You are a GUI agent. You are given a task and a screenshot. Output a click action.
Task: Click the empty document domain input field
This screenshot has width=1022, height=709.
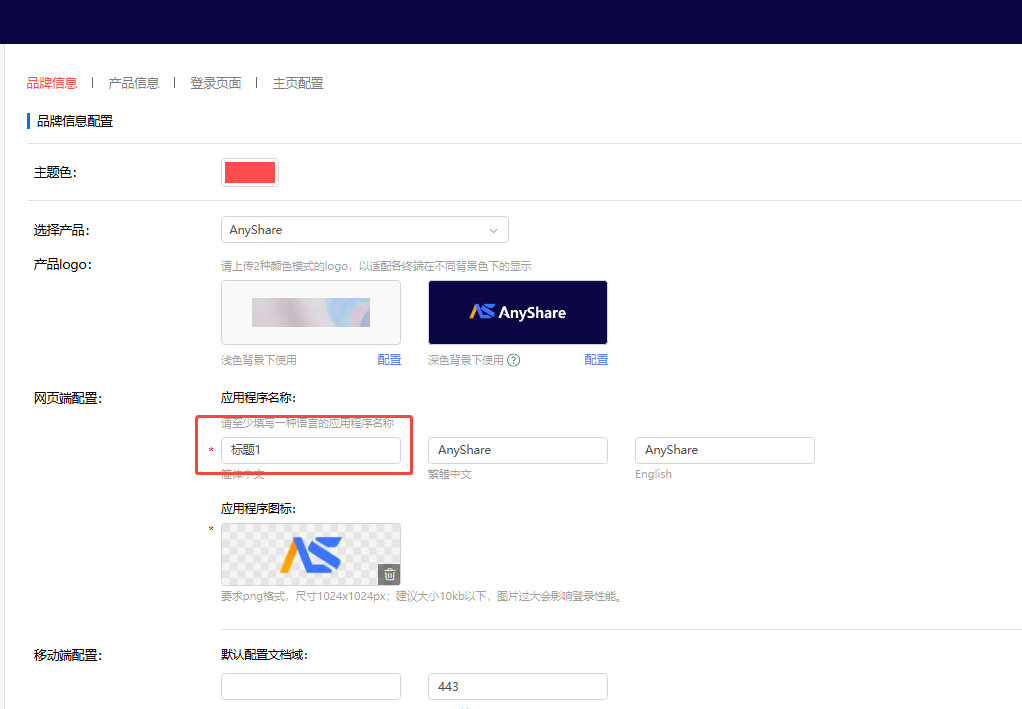tap(310, 686)
